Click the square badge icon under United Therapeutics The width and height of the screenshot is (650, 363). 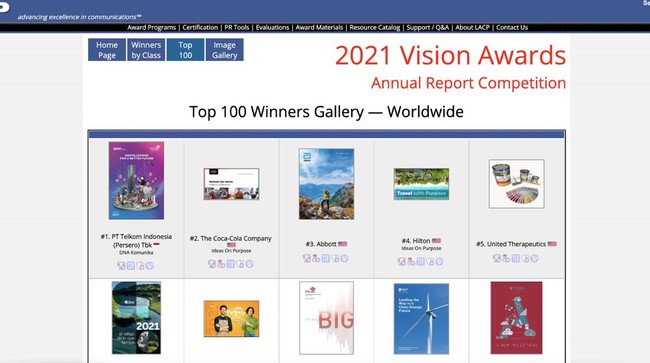click(x=515, y=259)
